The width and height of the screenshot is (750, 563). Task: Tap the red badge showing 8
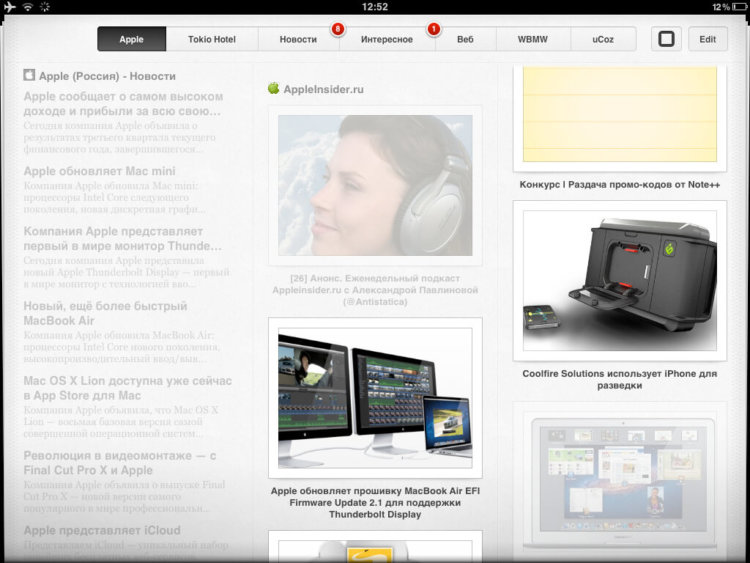pyautogui.click(x=338, y=29)
